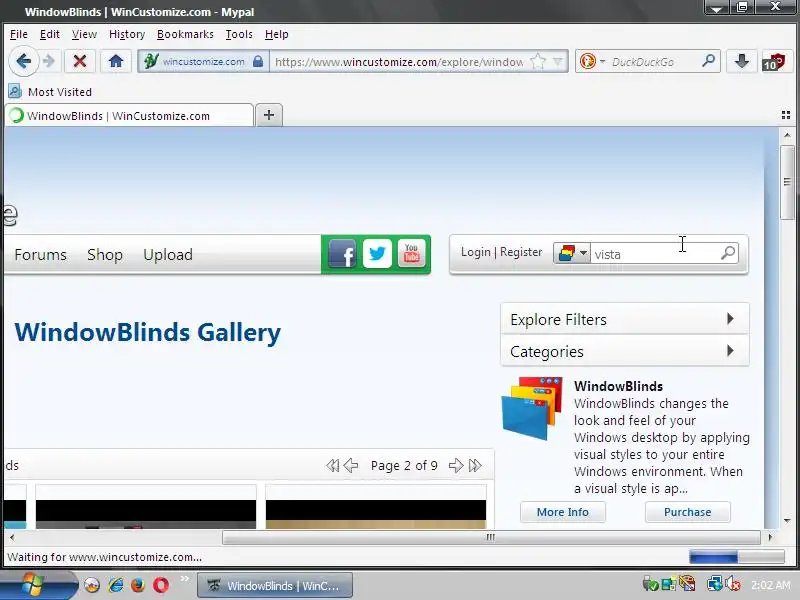
Task: Click the Register link
Action: 521,252
